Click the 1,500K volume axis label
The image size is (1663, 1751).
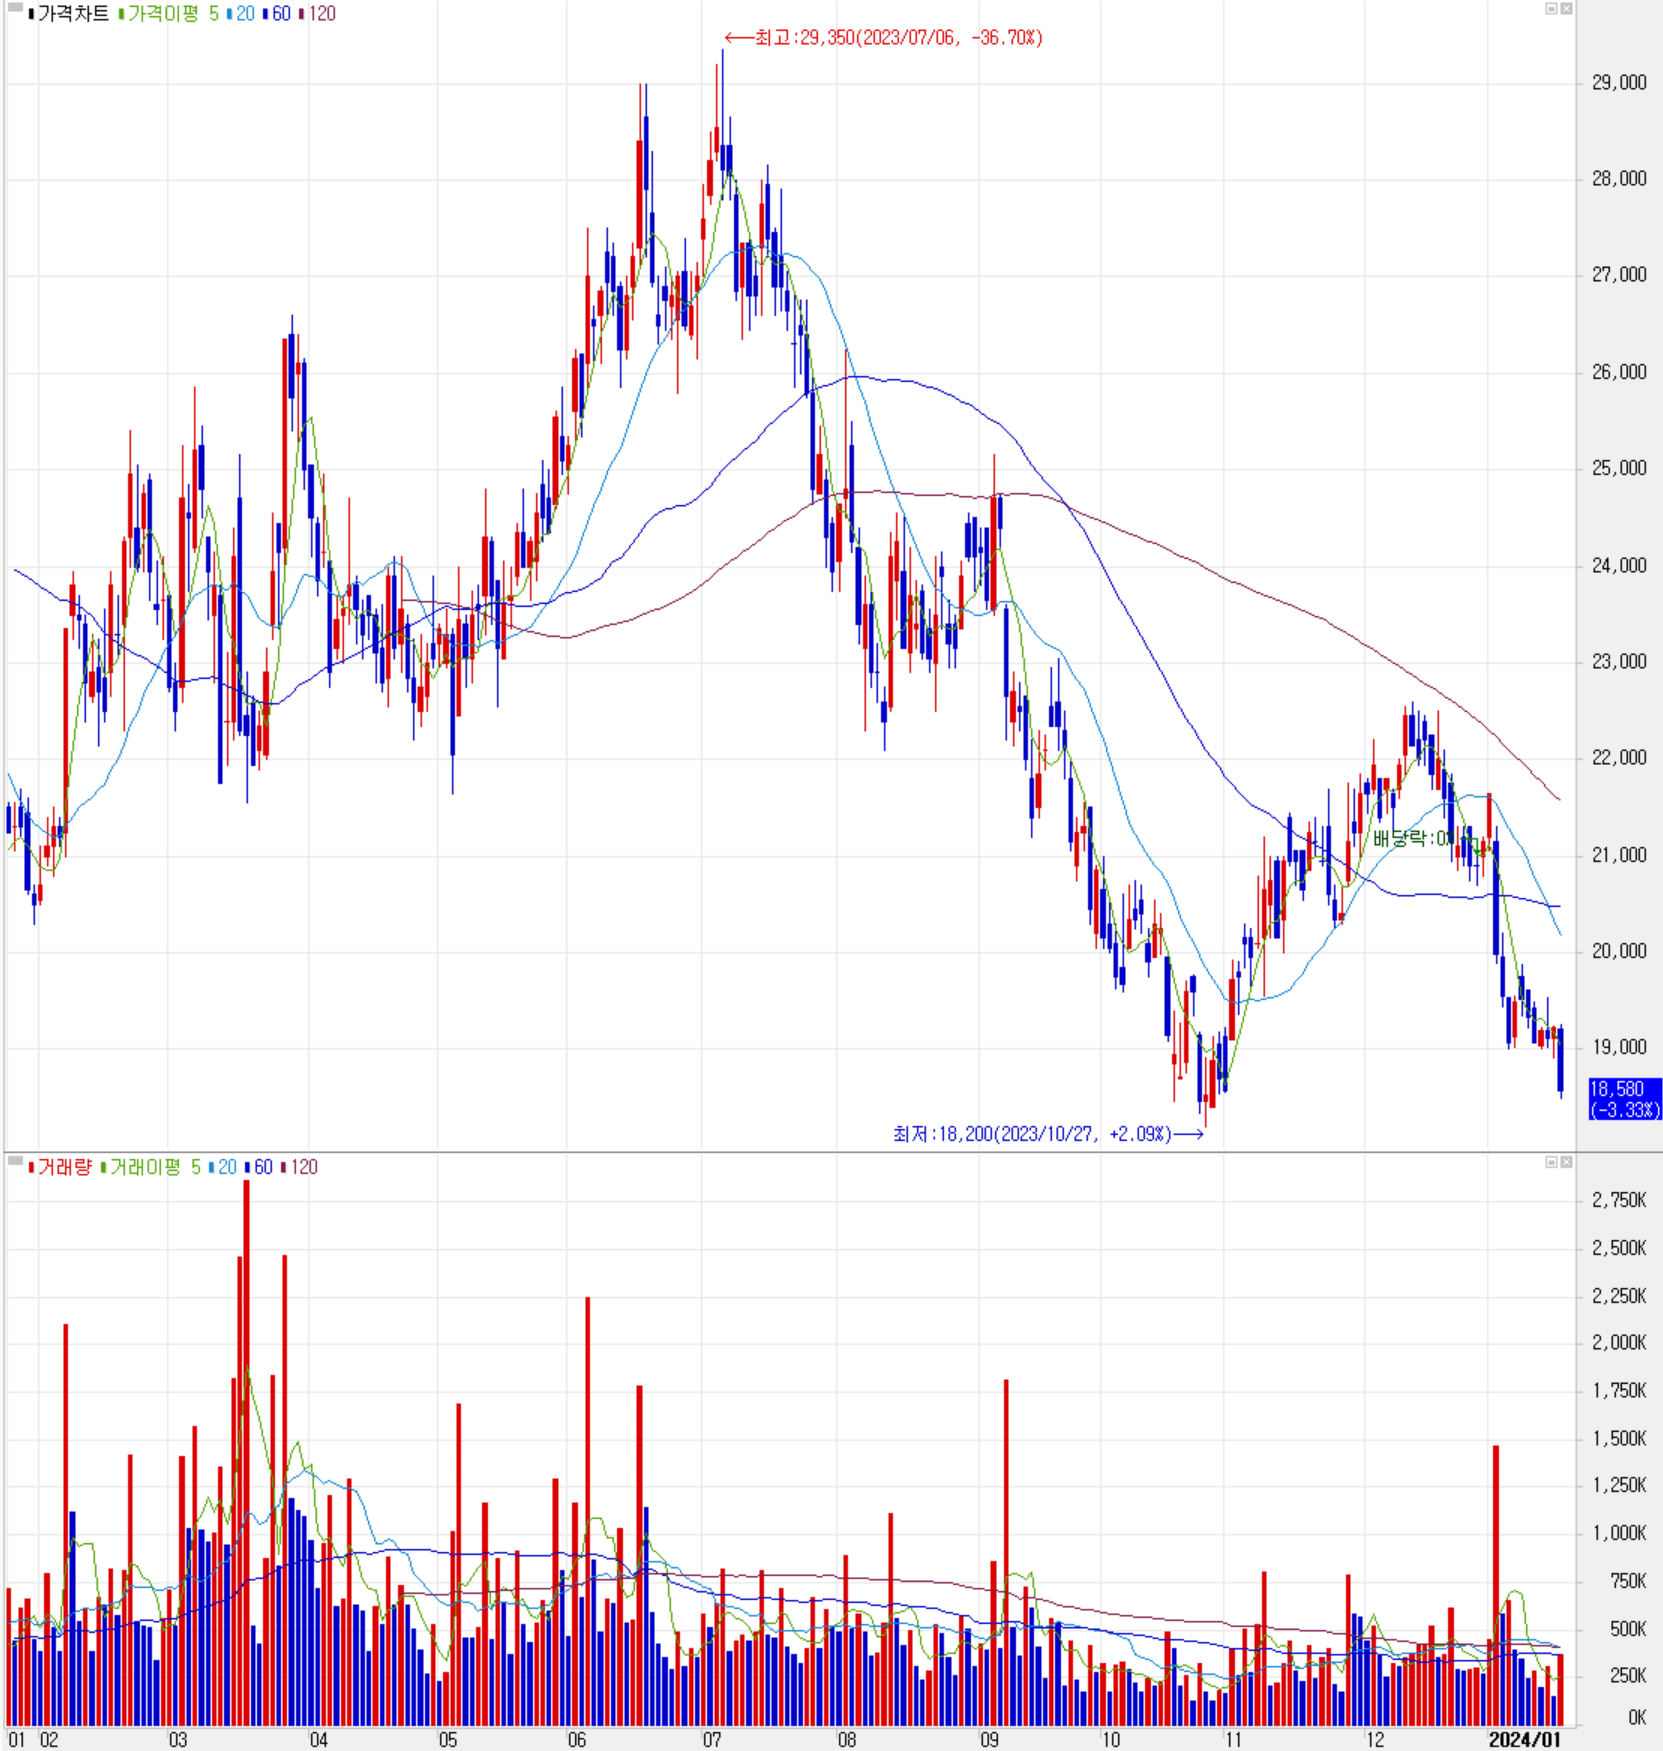pyautogui.click(x=1619, y=1439)
